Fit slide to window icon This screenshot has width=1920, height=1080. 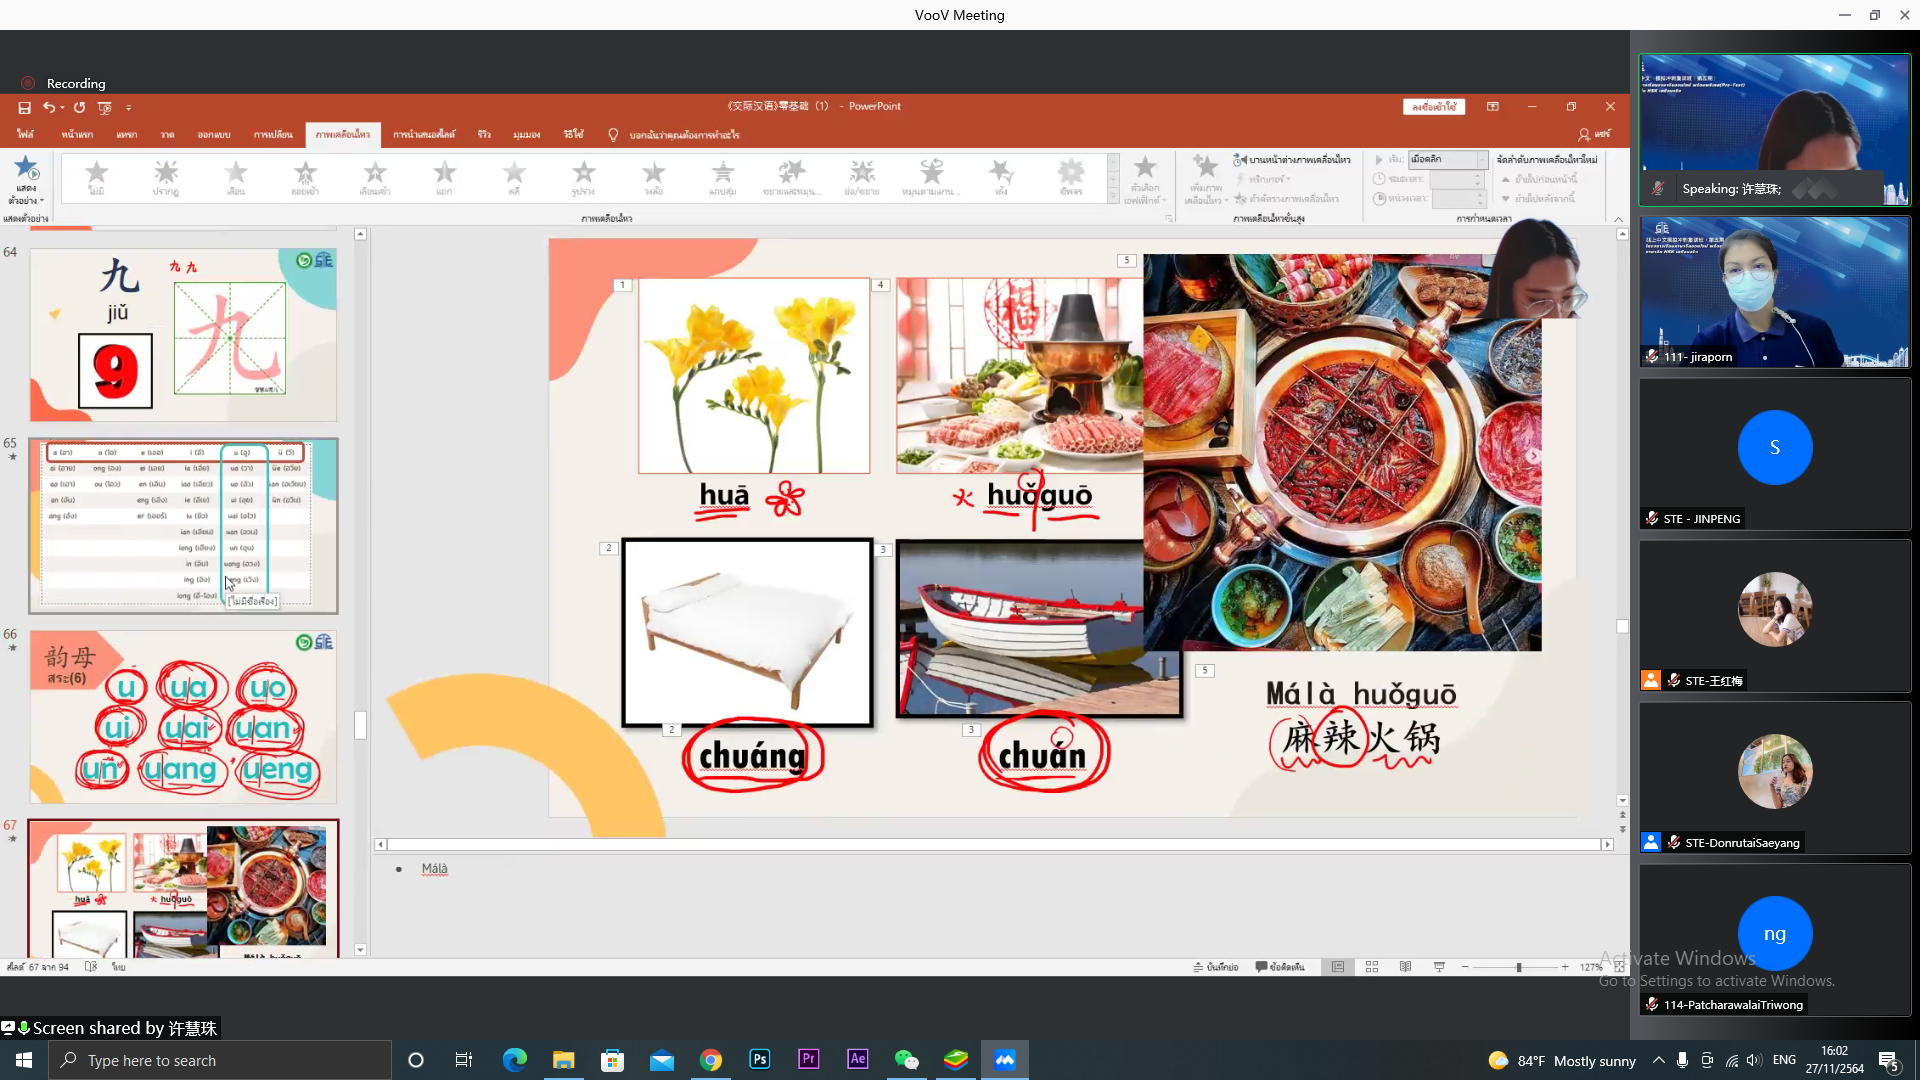[x=1620, y=967]
